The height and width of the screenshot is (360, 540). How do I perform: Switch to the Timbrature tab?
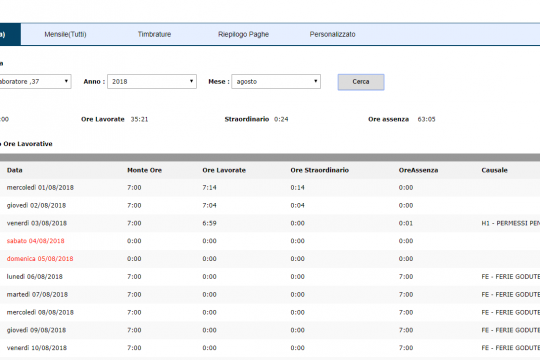154,34
